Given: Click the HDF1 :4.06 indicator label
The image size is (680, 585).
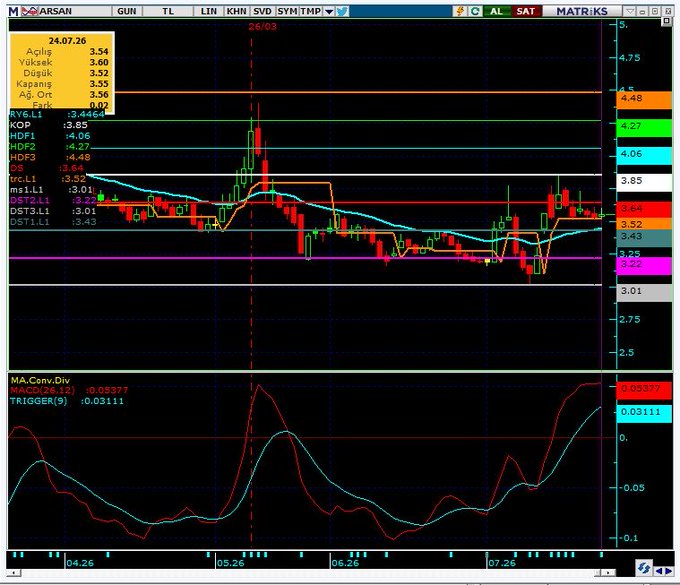Looking at the screenshot, I should 50,136.
